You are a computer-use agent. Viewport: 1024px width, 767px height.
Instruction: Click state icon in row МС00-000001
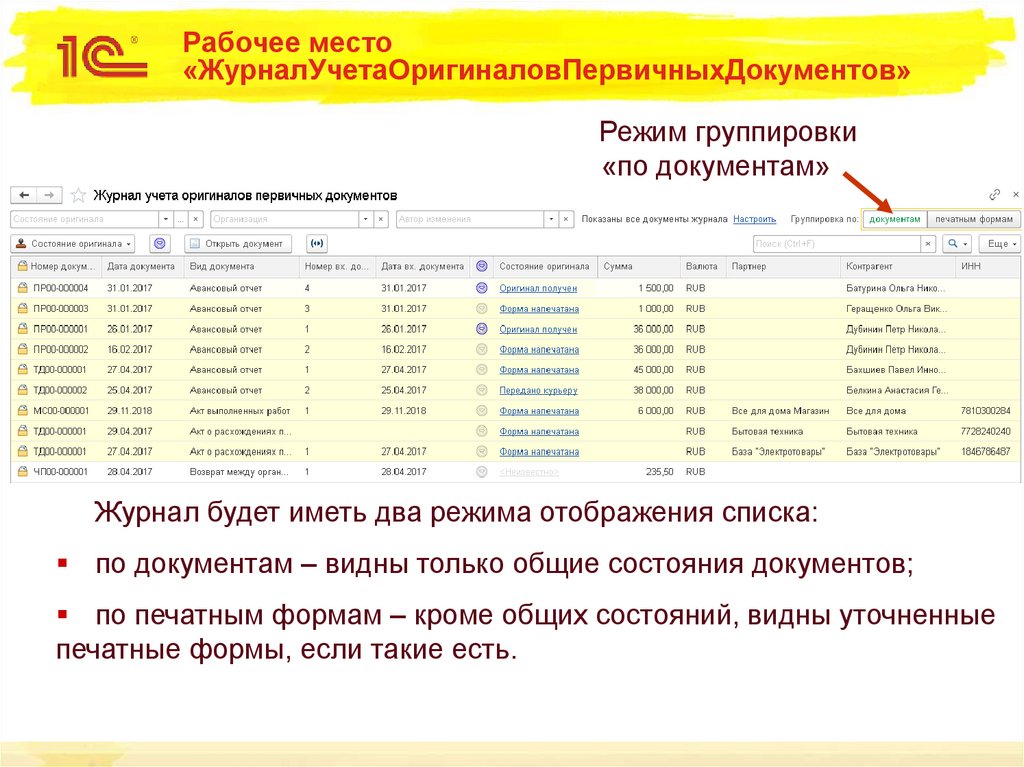click(482, 410)
